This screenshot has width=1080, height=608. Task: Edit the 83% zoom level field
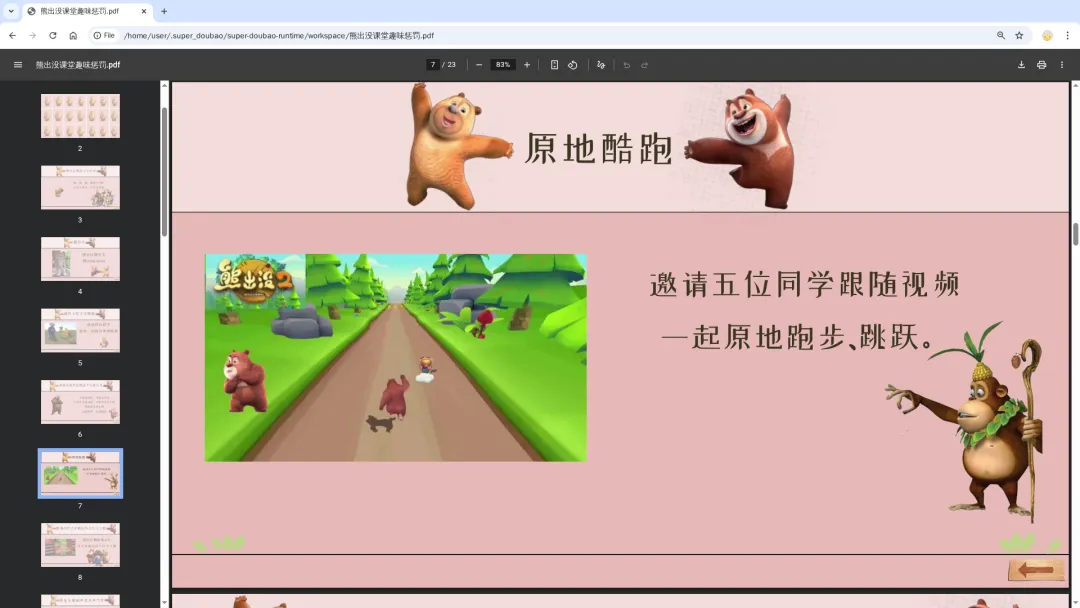(x=503, y=65)
